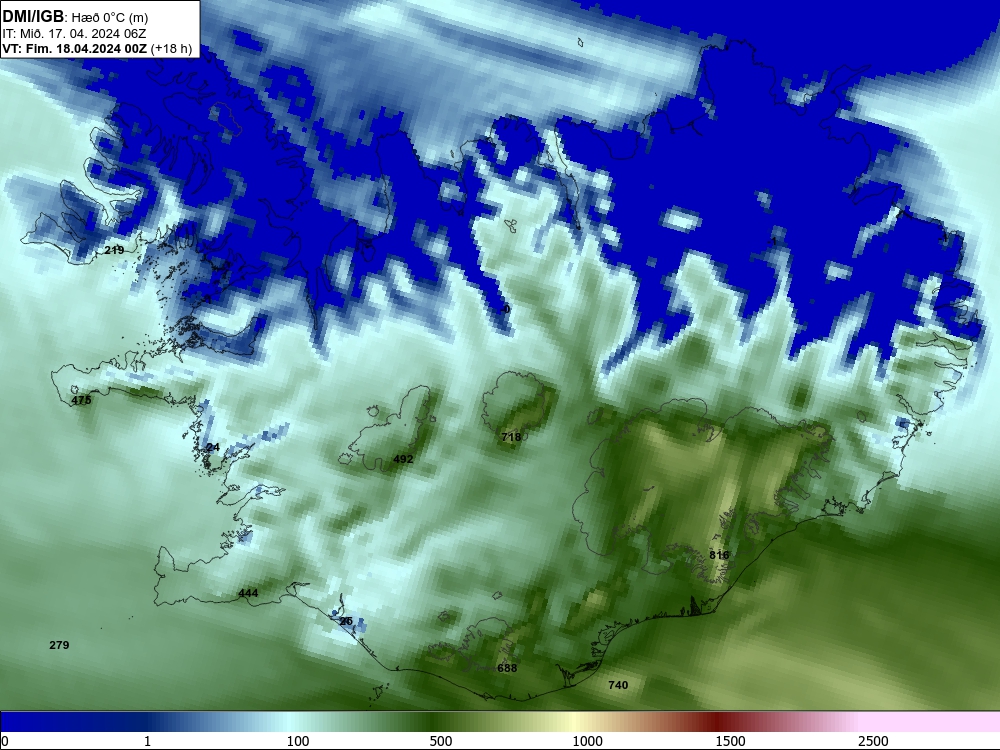Image resolution: width=1000 pixels, height=750 pixels.
Task: Click the map value 492
Action: pos(403,459)
